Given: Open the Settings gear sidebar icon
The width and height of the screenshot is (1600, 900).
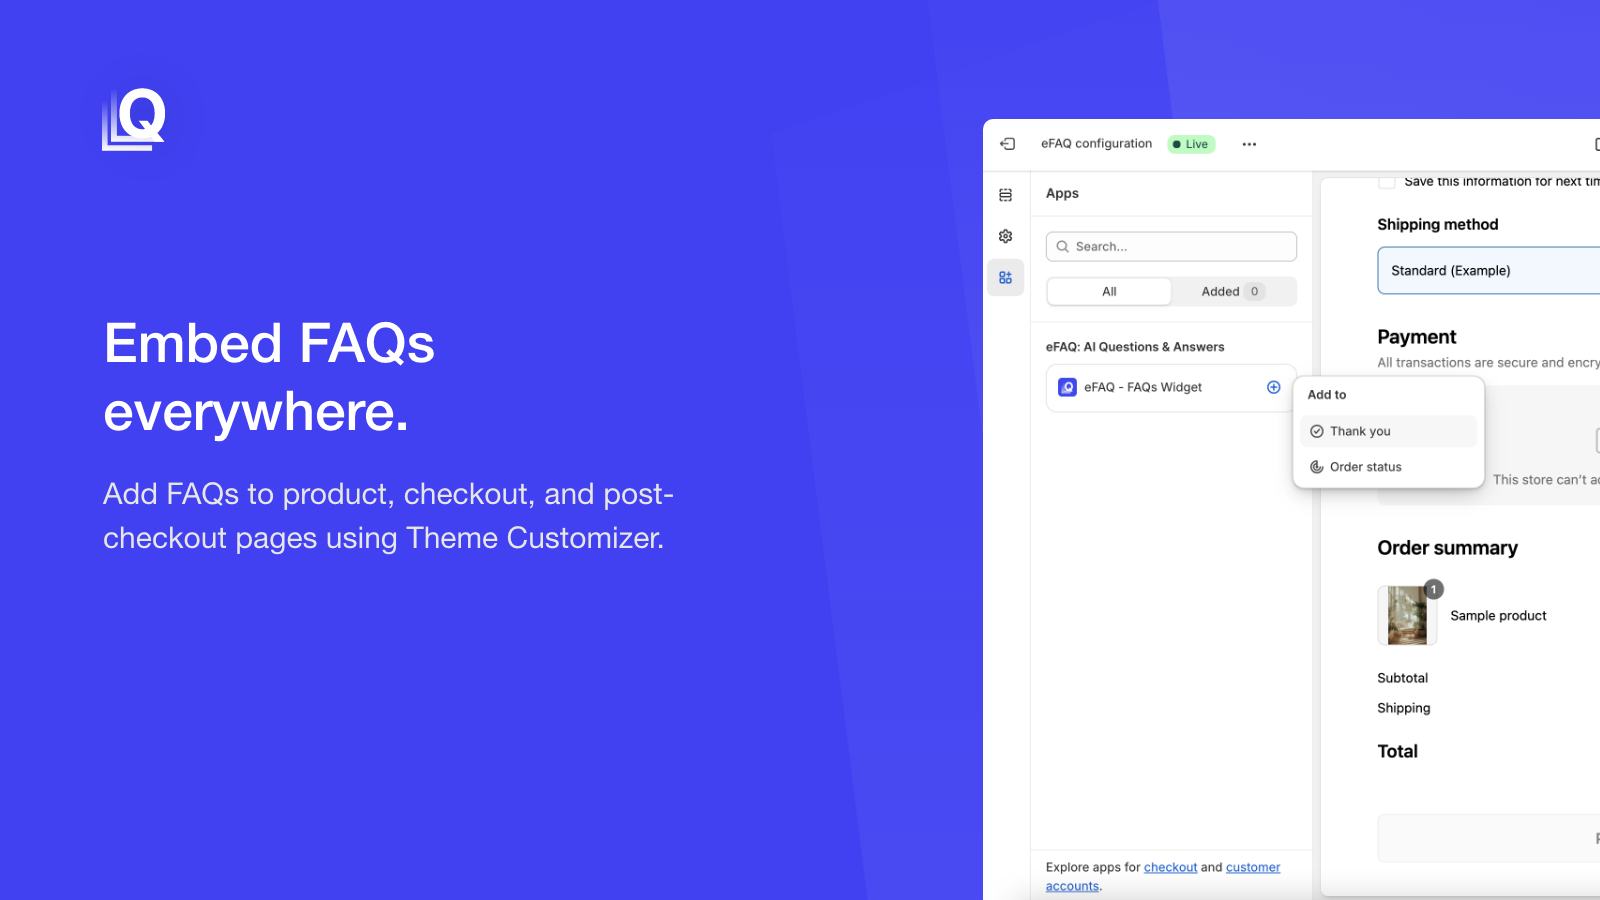Looking at the screenshot, I should tap(1005, 236).
